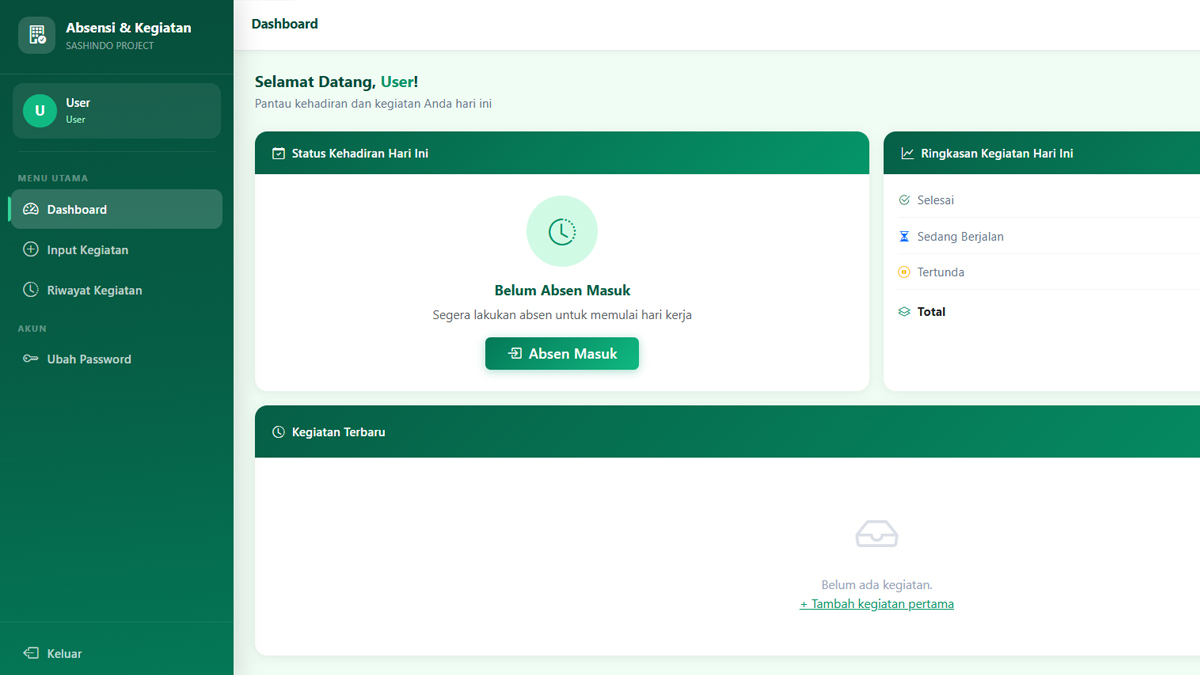The image size is (1200, 675).
Task: Click the Ringkasan Kegiatan Hari Ini card header
Action: point(1042,153)
